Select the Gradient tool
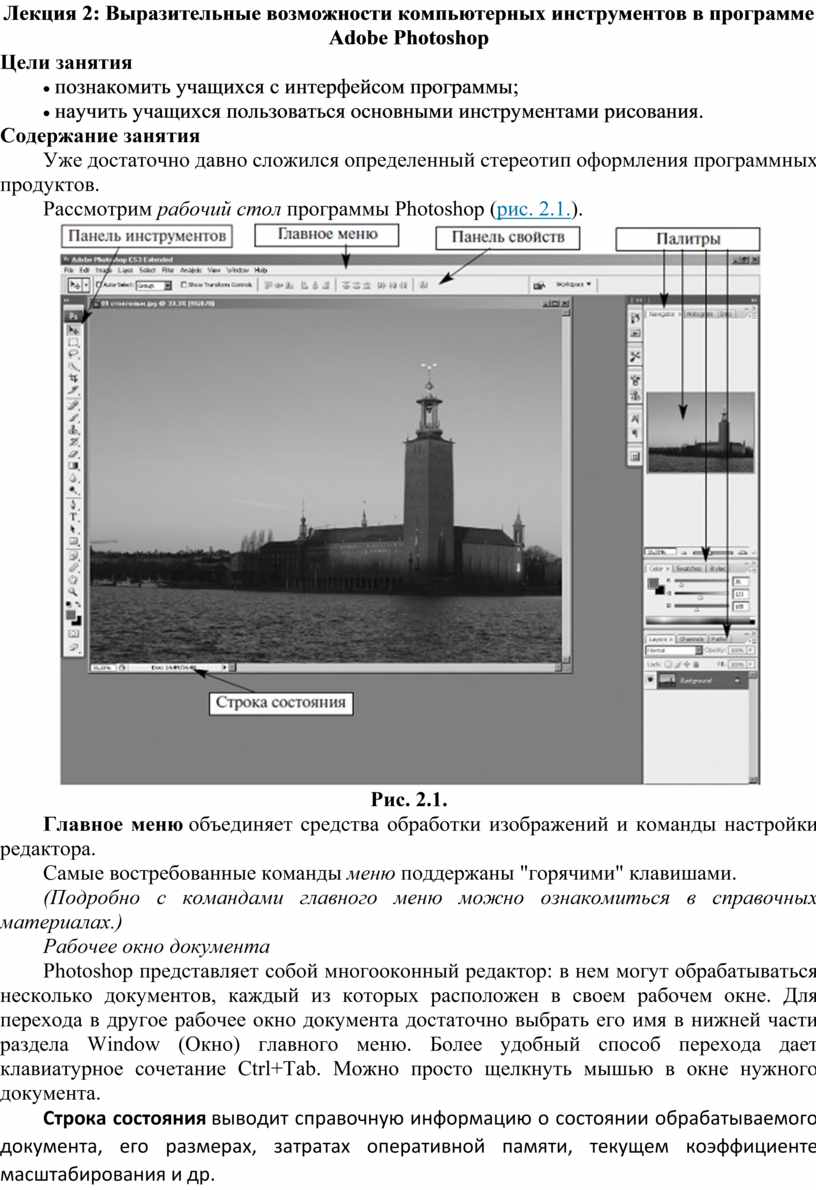The width and height of the screenshot is (816, 1190). 74,465
